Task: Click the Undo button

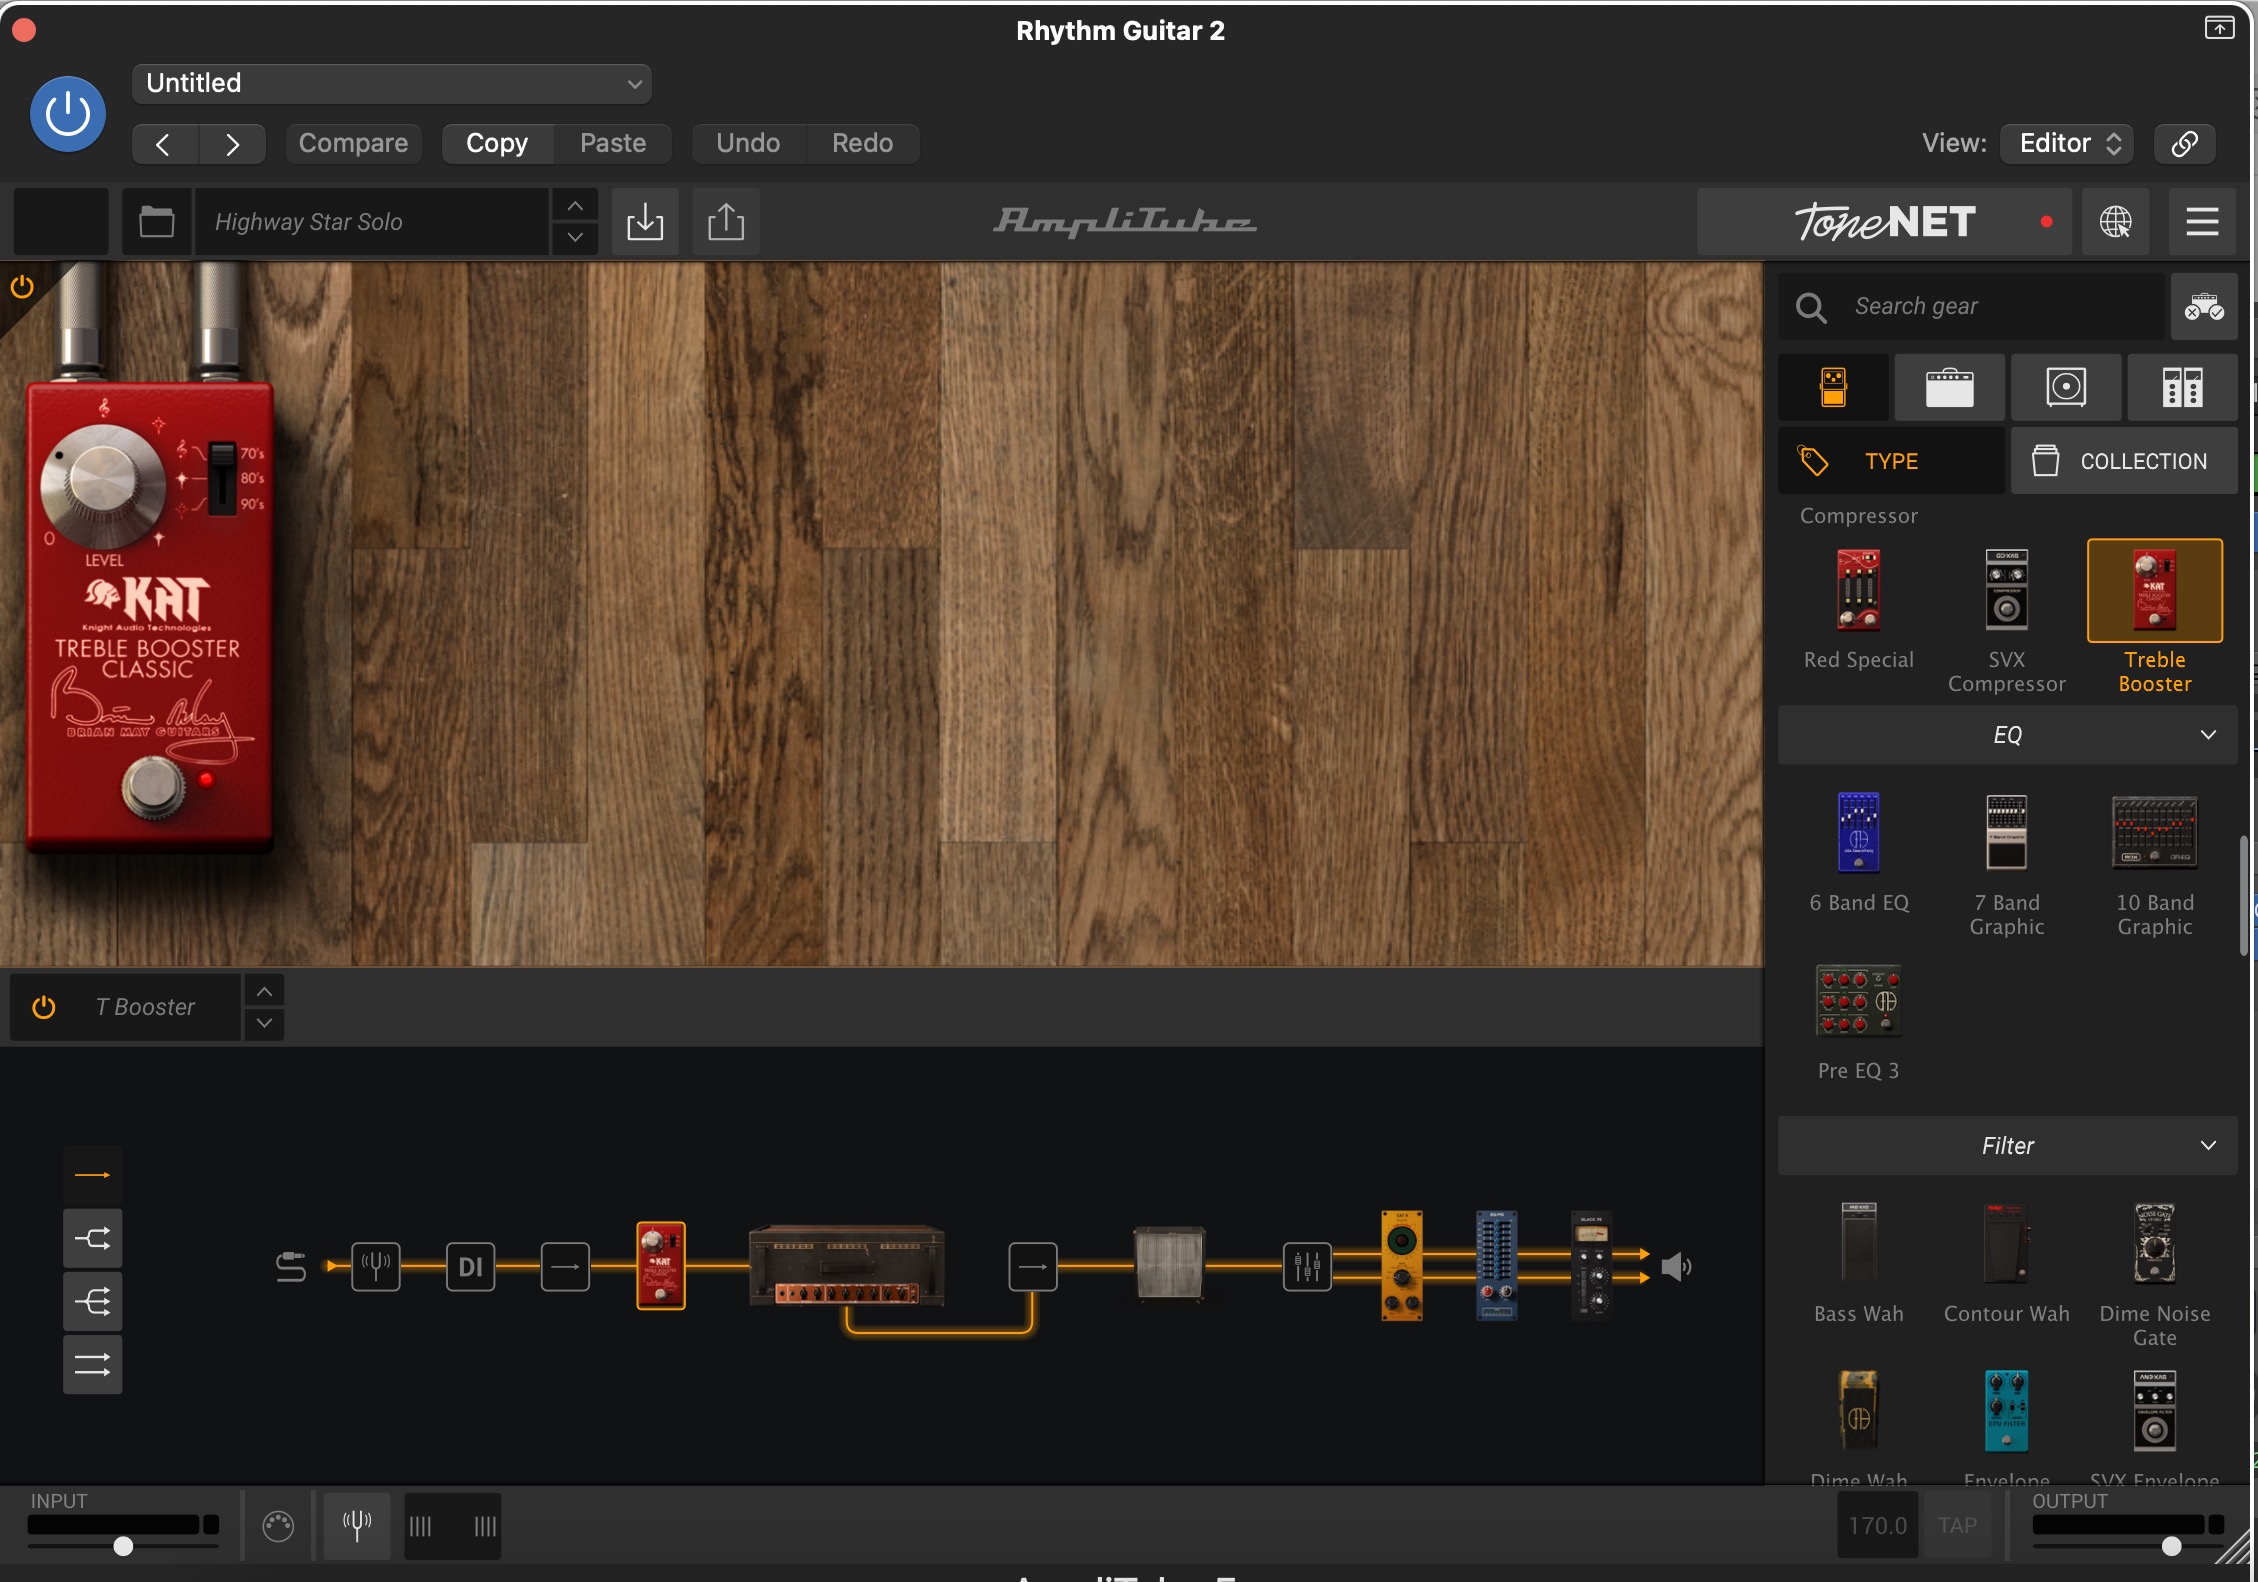Action: point(748,144)
